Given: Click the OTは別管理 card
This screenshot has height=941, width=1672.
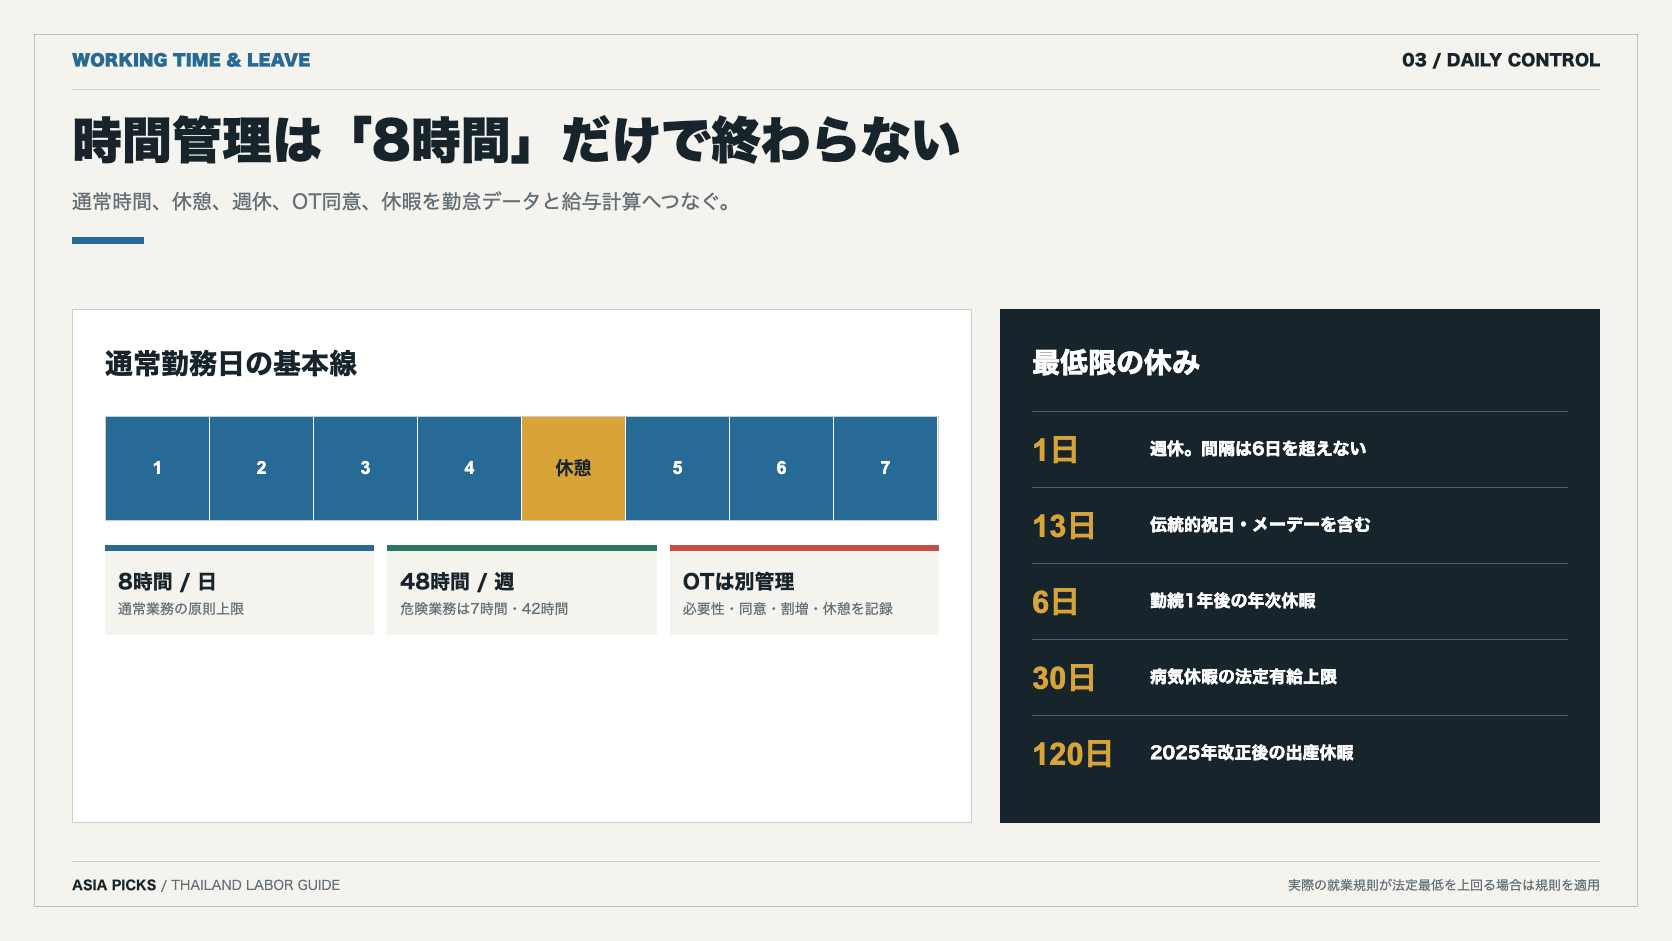Looking at the screenshot, I should 804,590.
